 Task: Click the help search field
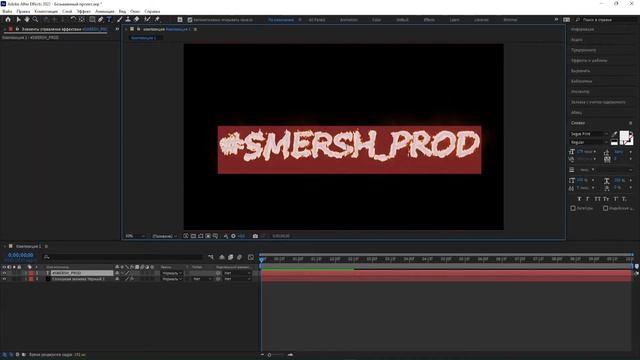(605, 20)
